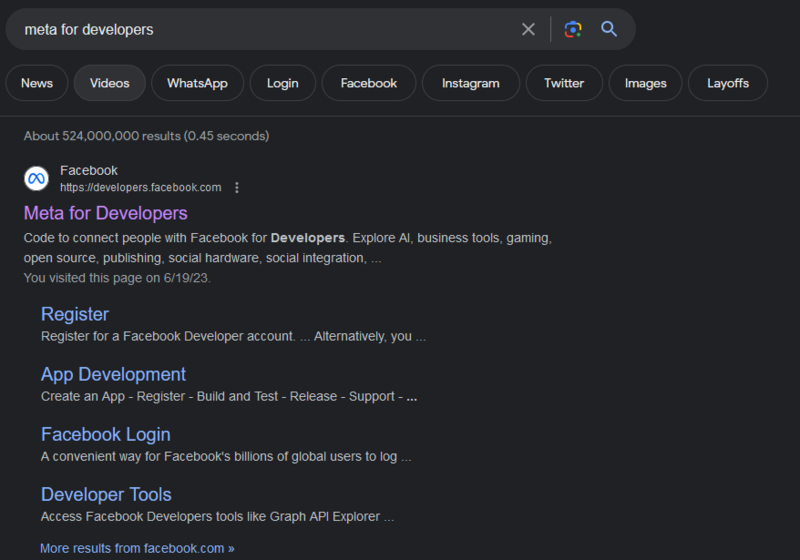Select the Images filter chip

(645, 83)
